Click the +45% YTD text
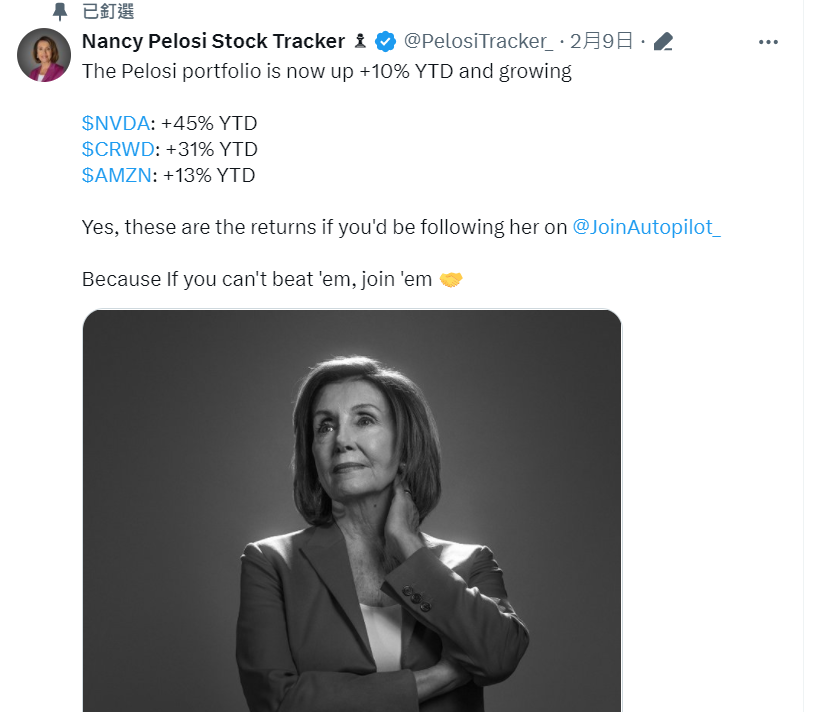814x712 pixels. 209,124
